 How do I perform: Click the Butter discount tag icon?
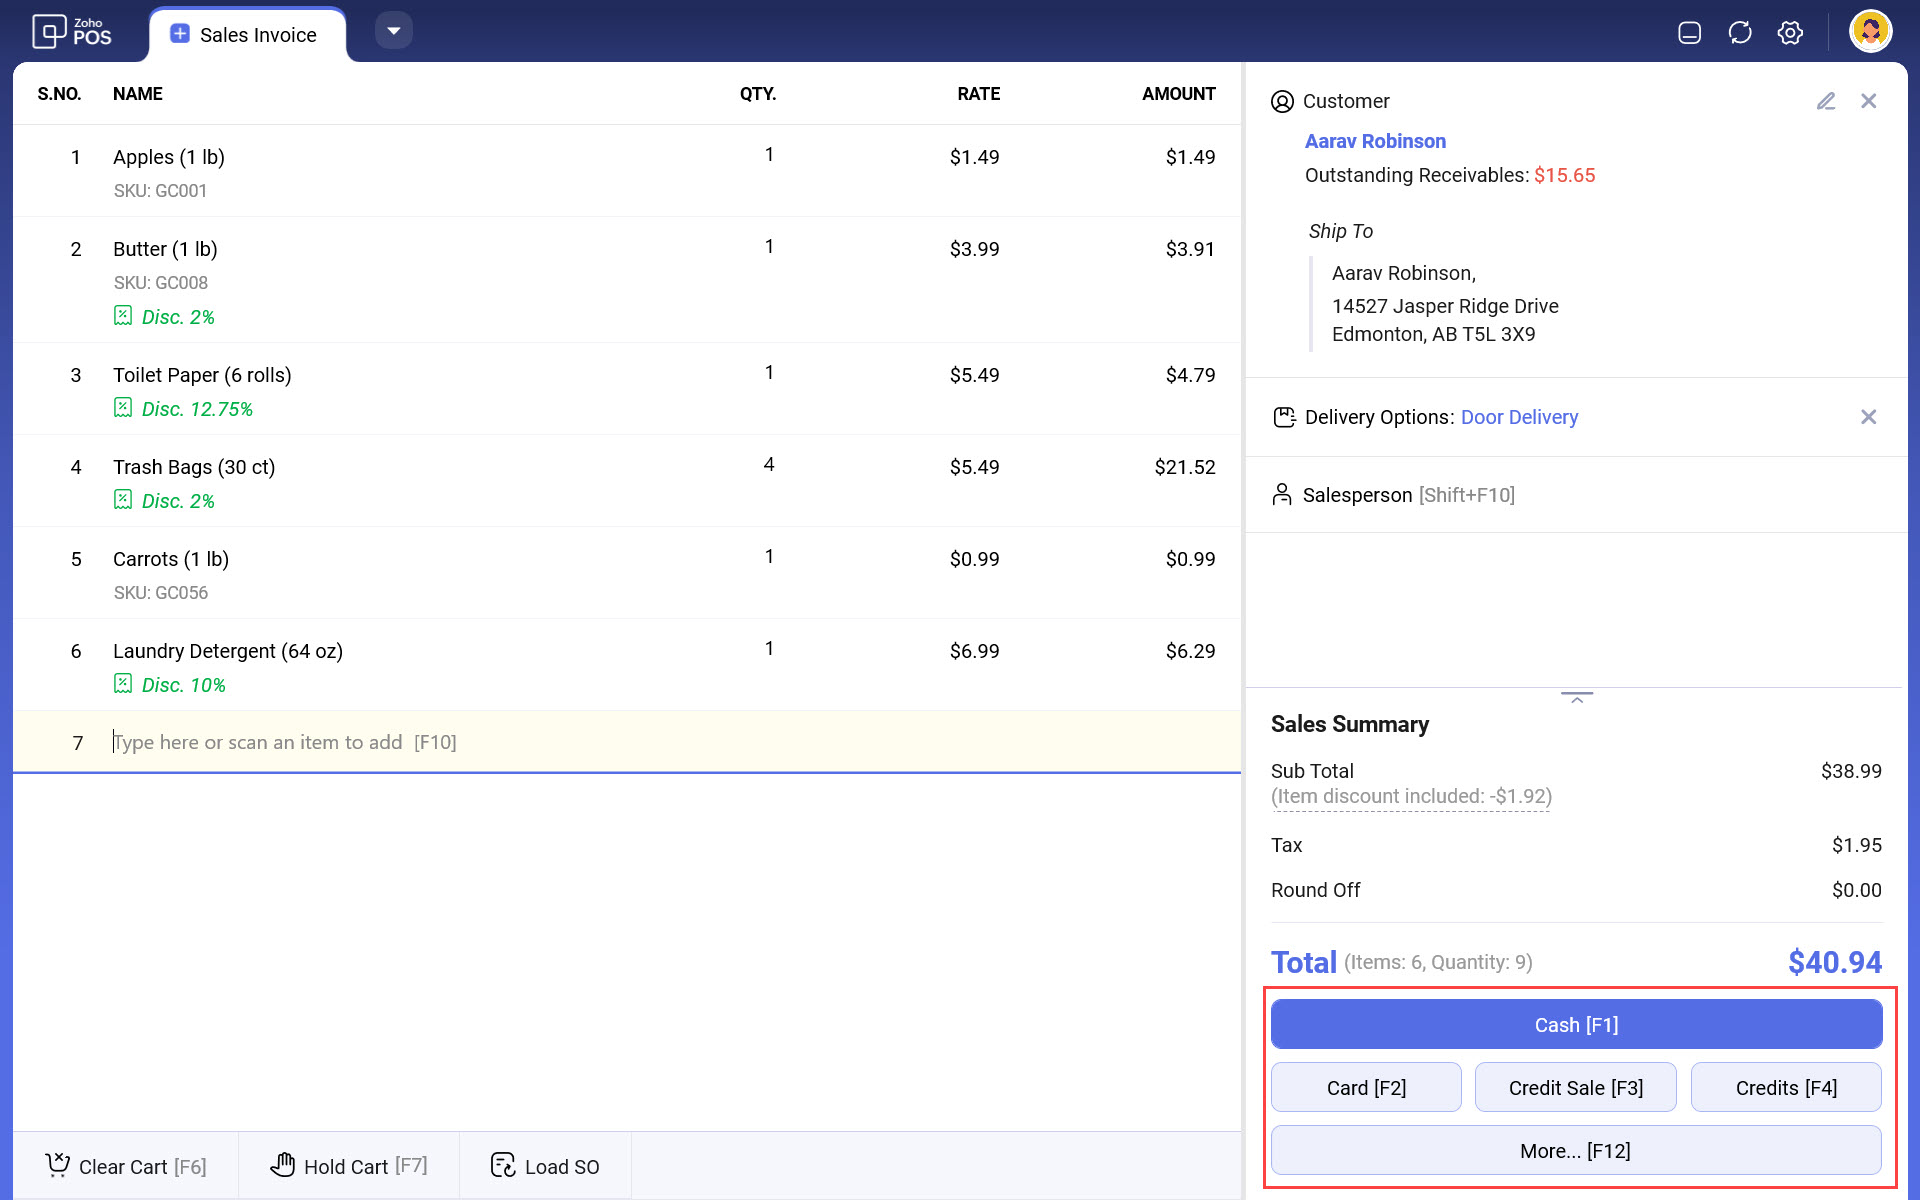point(123,316)
